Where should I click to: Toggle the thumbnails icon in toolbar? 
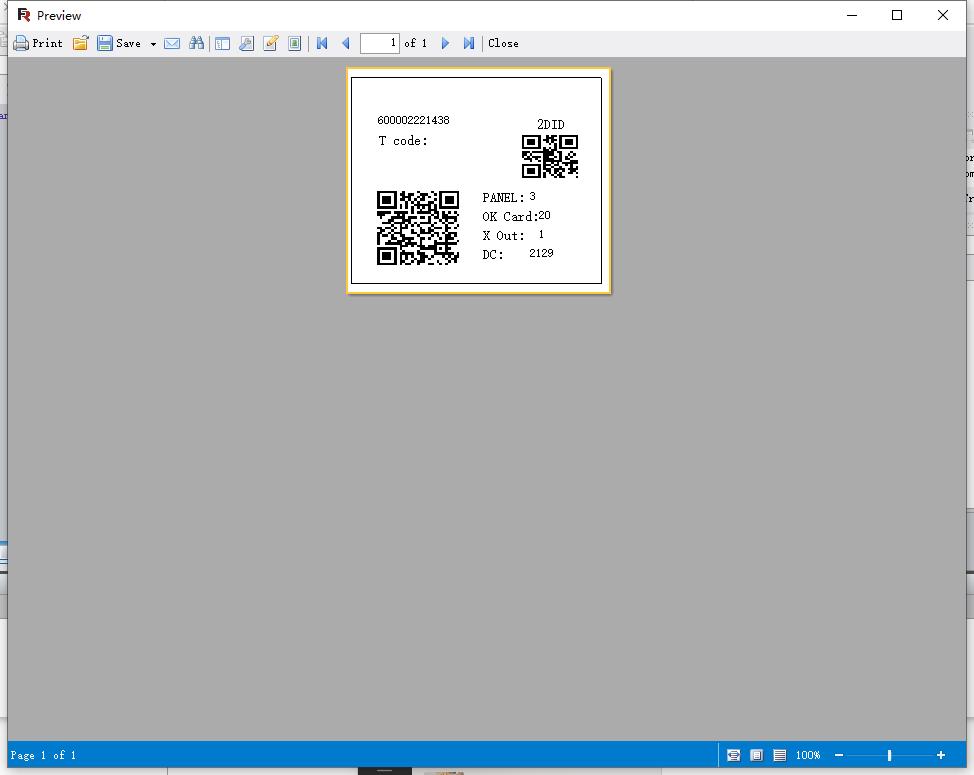click(294, 43)
